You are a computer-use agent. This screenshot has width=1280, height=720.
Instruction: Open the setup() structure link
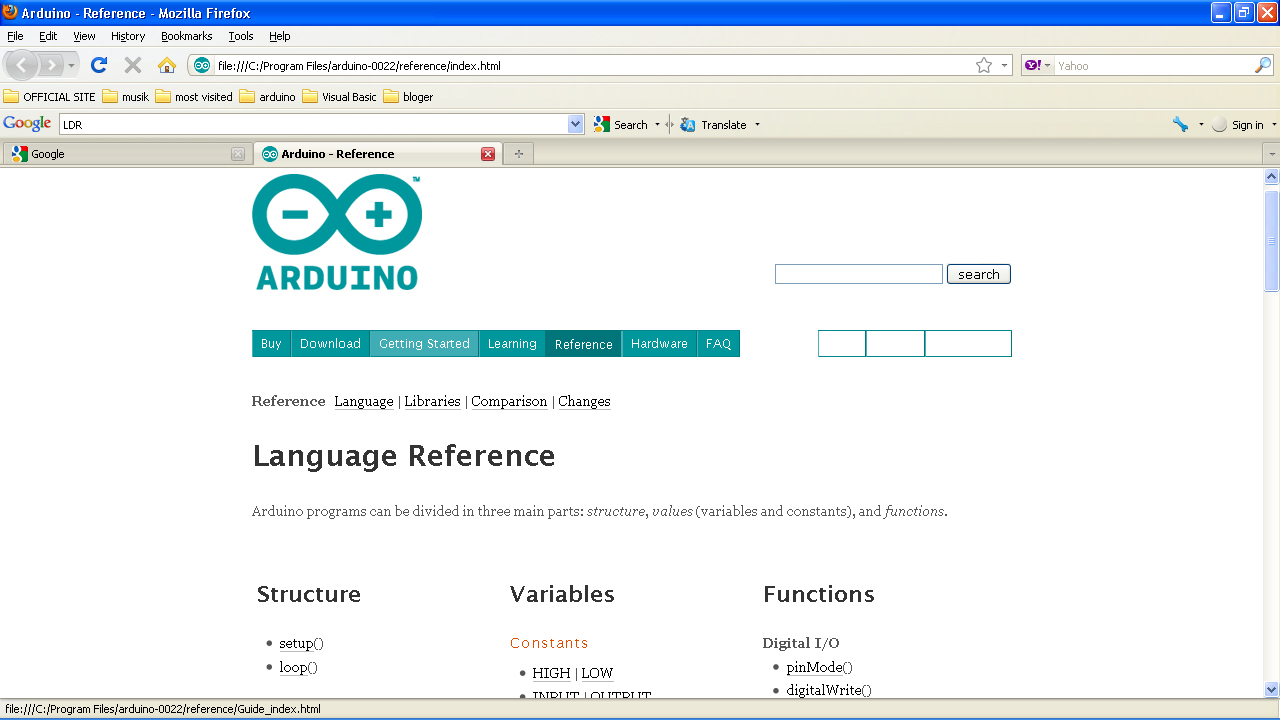(x=301, y=643)
